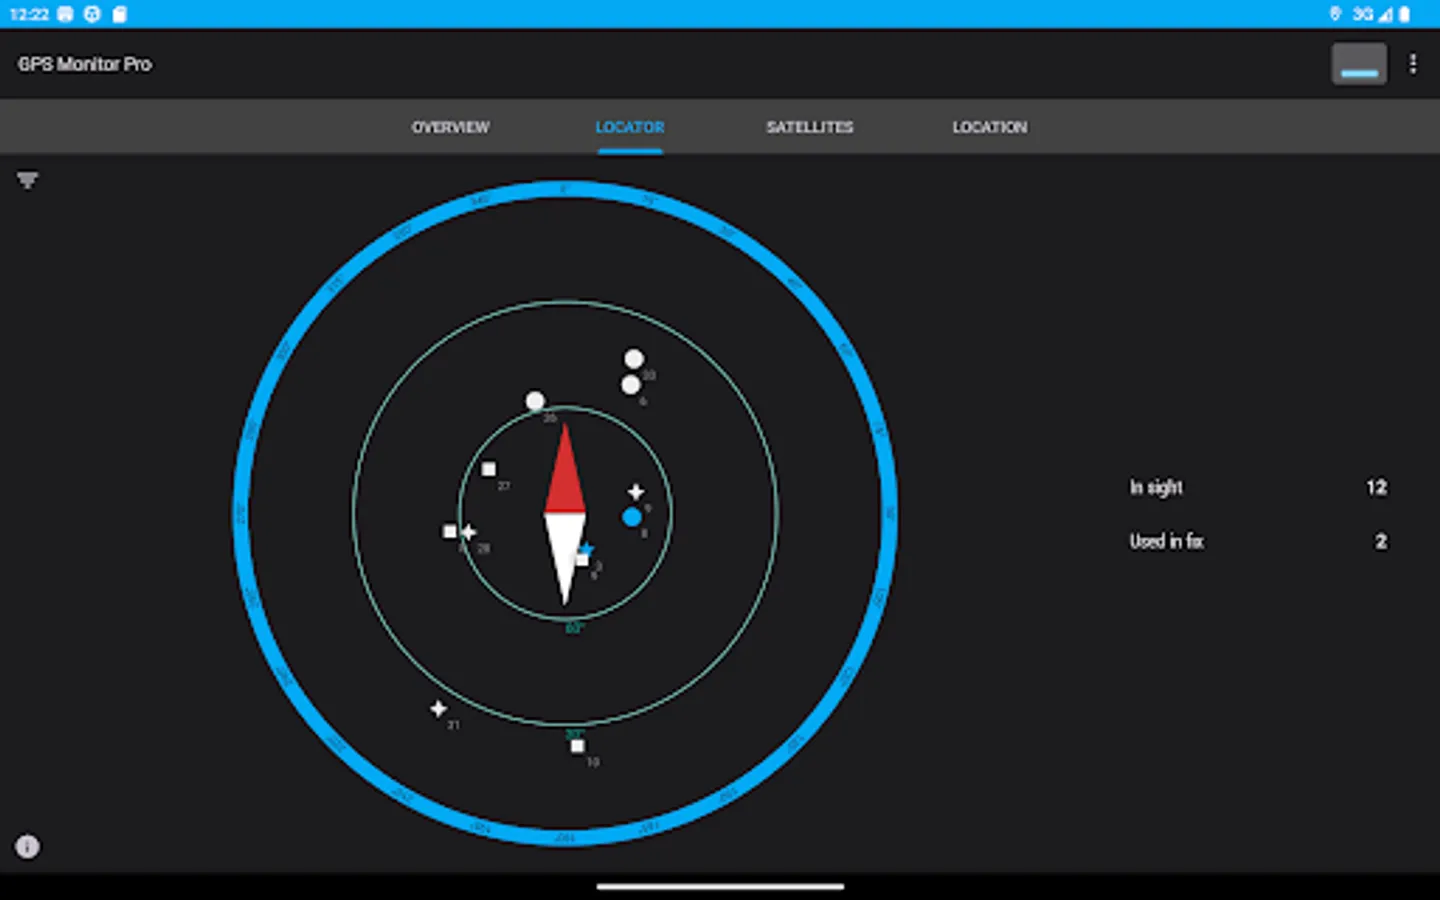Tap the 30° elevation ring label
The width and height of the screenshot is (1440, 900).
pos(574,734)
